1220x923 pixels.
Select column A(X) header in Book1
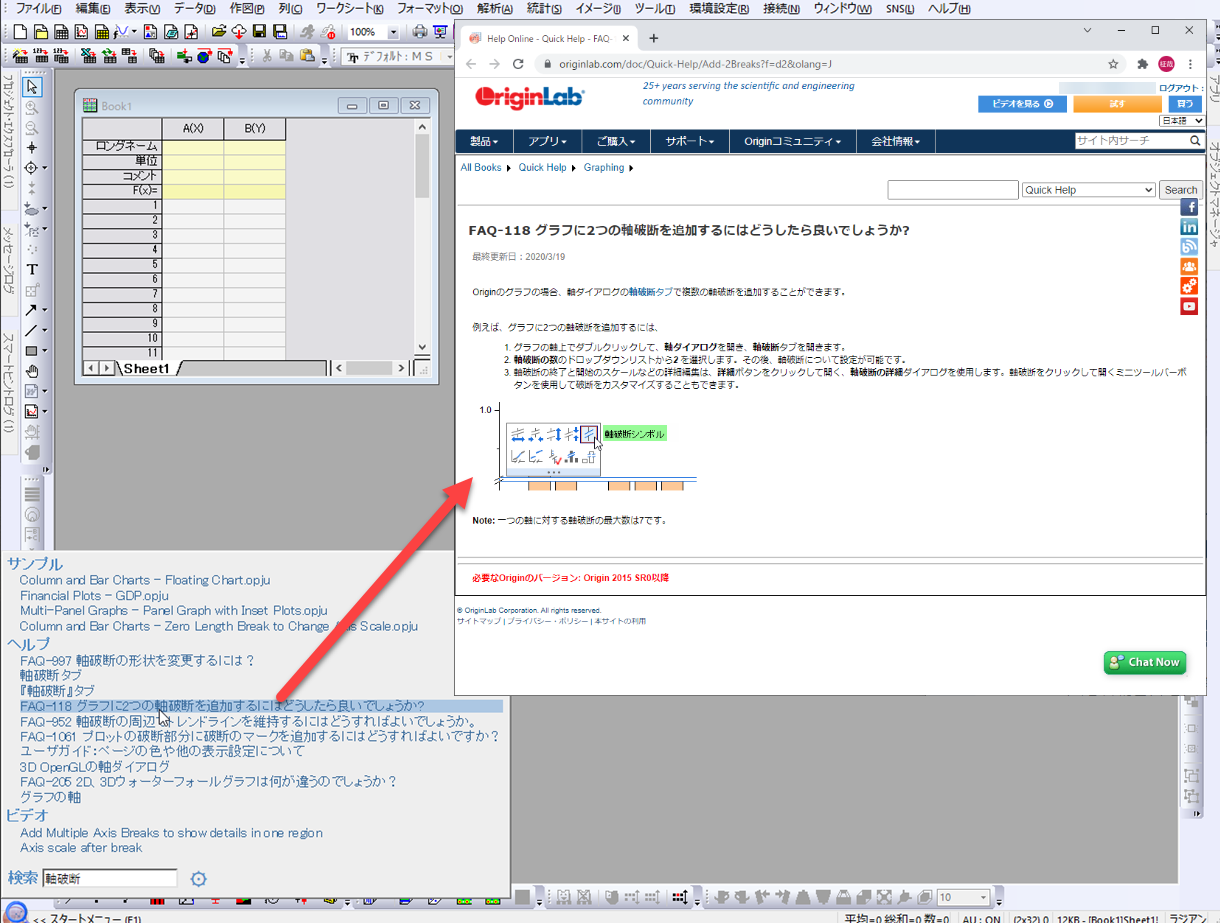coord(193,129)
